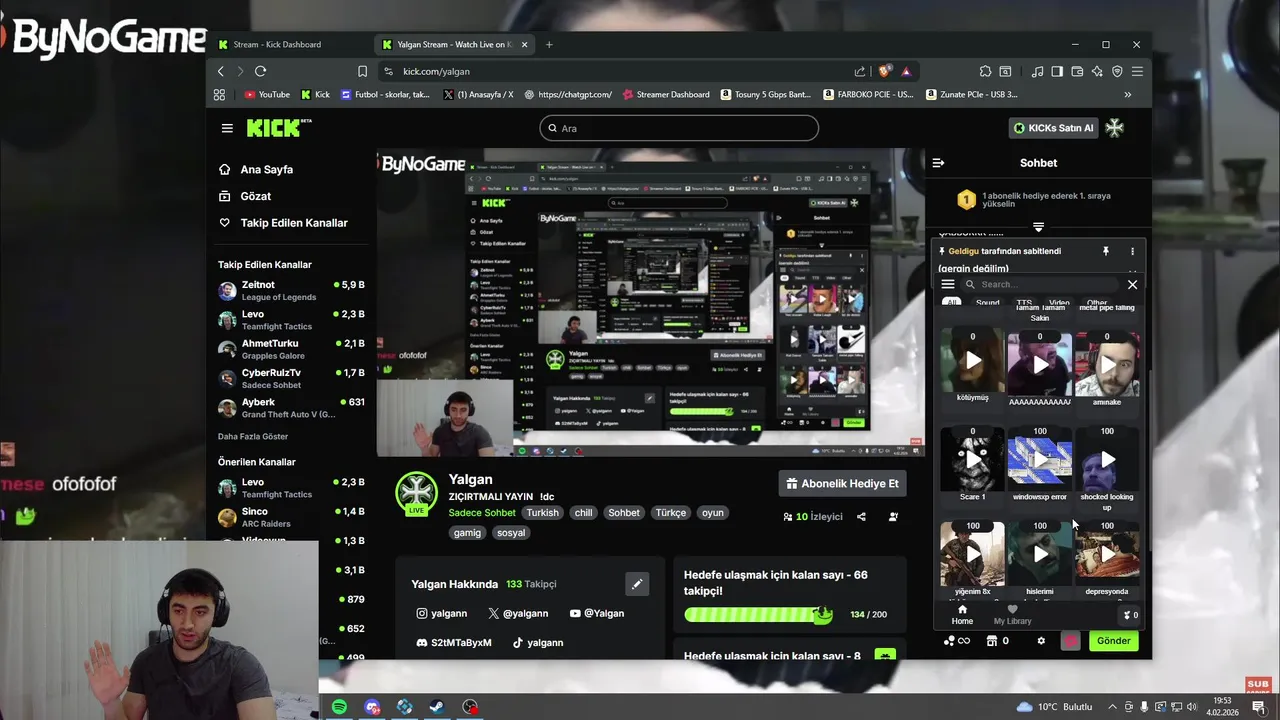Open the @Yalgan YouTube link
Screen dimensions: 1280x720
tap(597, 613)
